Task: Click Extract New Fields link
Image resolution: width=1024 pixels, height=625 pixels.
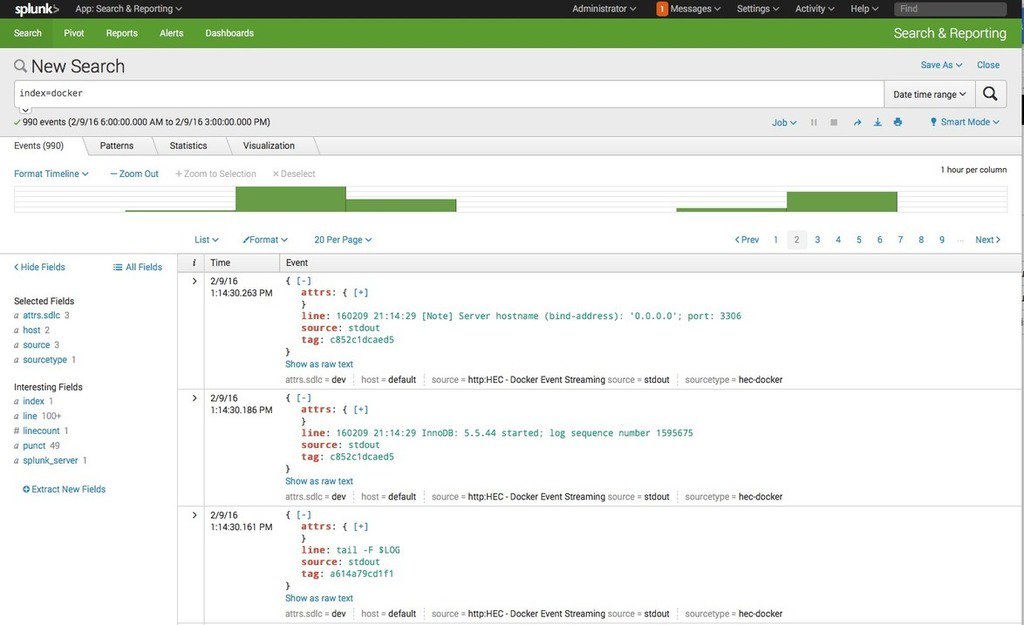Action: 64,489
